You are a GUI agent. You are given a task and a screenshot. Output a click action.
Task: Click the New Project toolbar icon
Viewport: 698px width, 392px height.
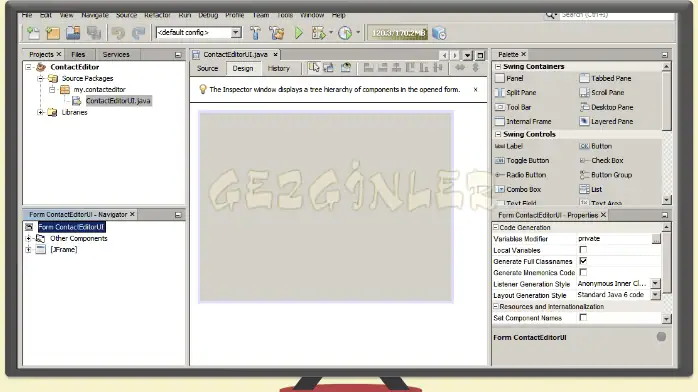click(x=53, y=33)
